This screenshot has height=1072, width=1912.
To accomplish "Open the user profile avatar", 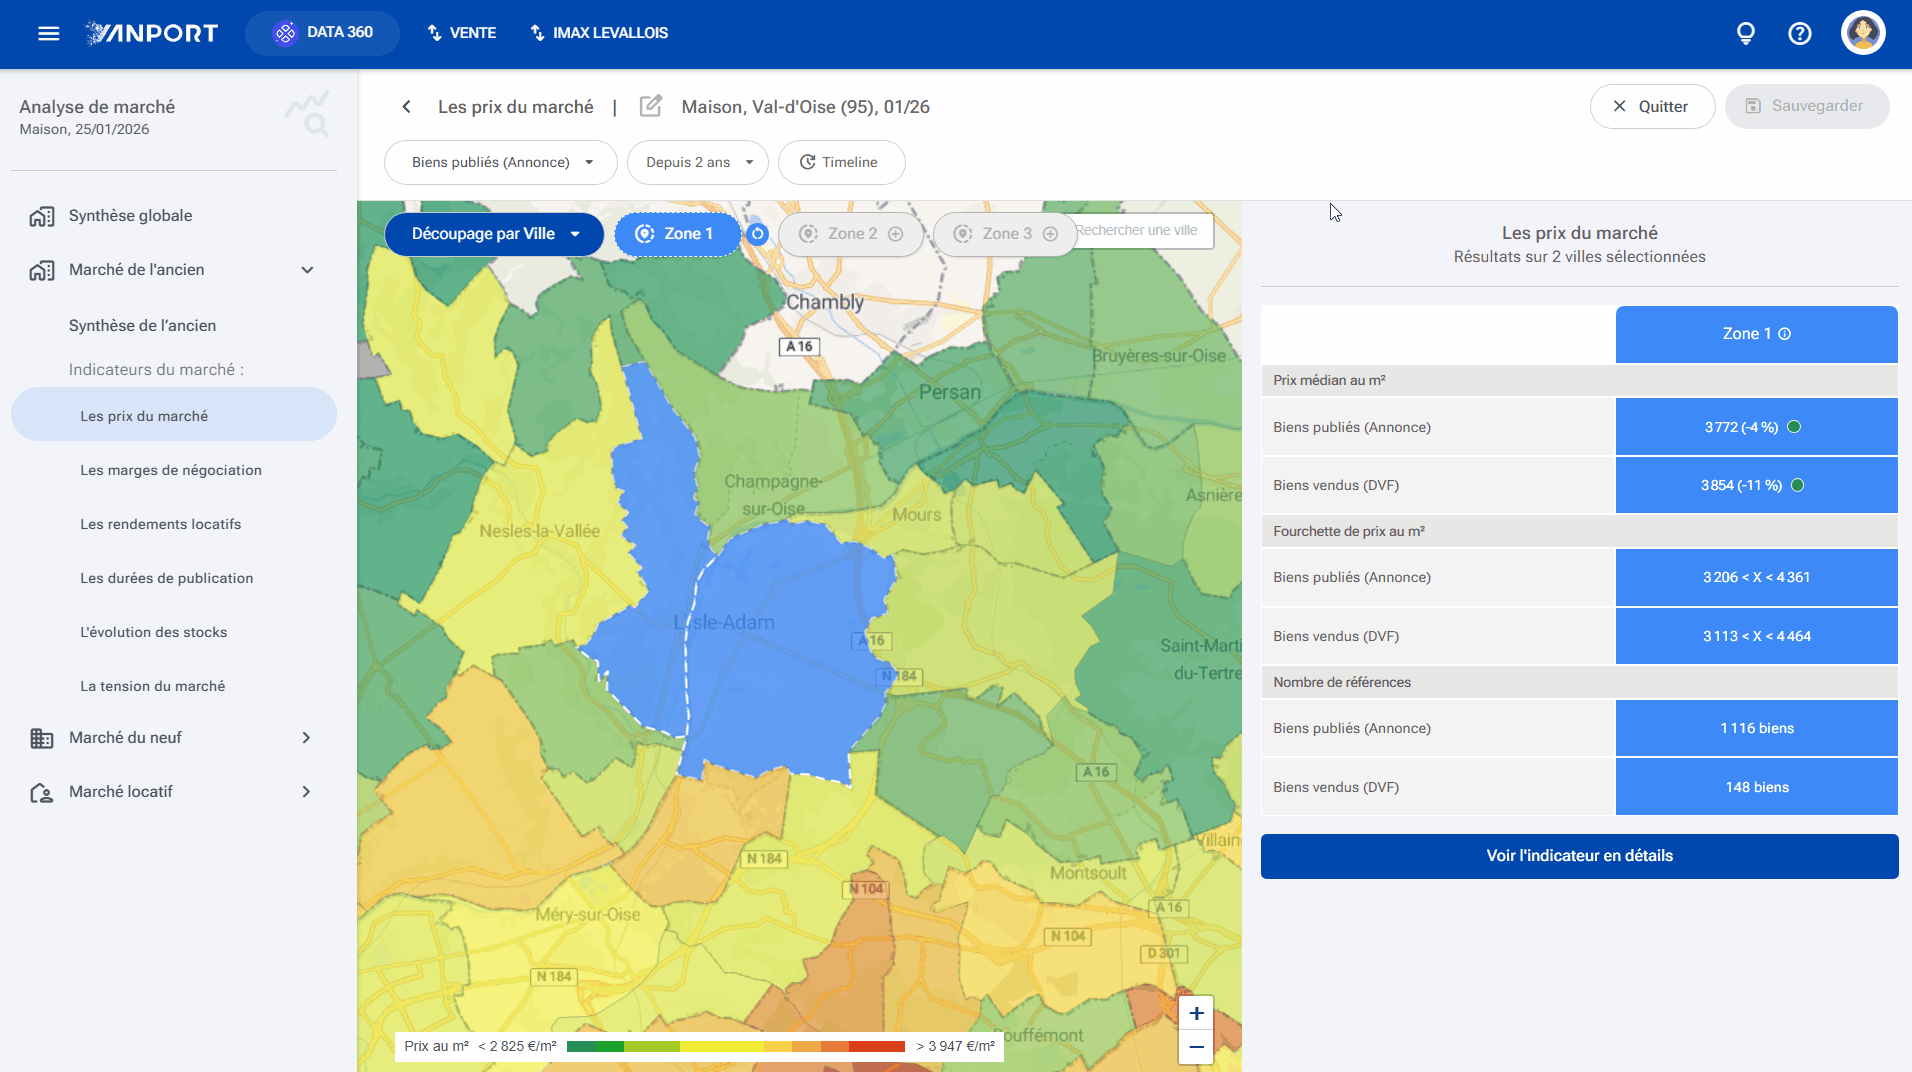I will click(x=1863, y=33).
